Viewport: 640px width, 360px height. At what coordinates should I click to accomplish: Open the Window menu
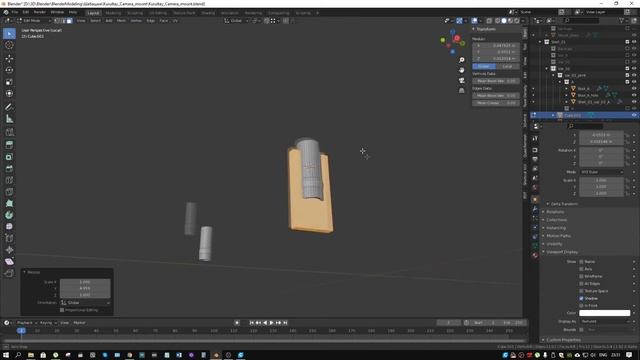tap(57, 12)
